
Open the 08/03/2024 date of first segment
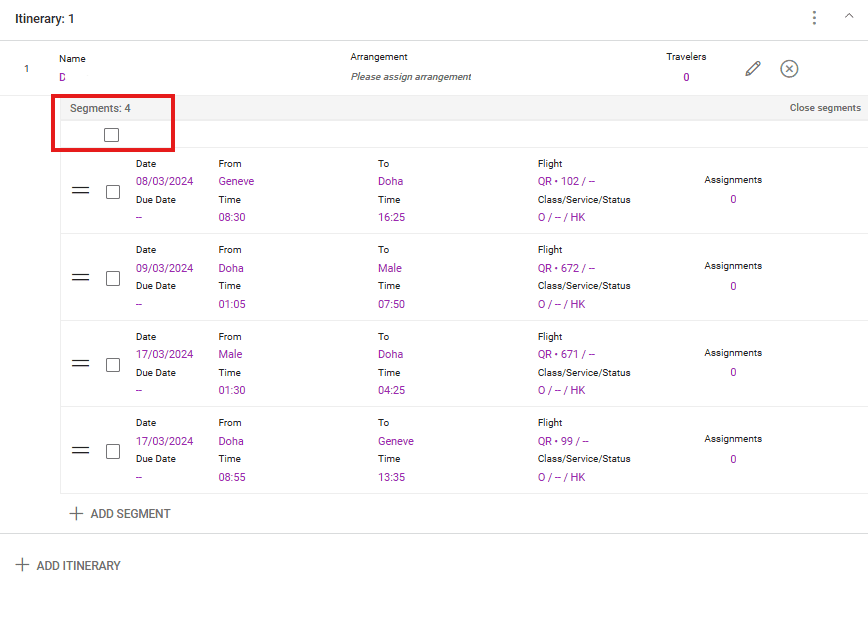[164, 181]
